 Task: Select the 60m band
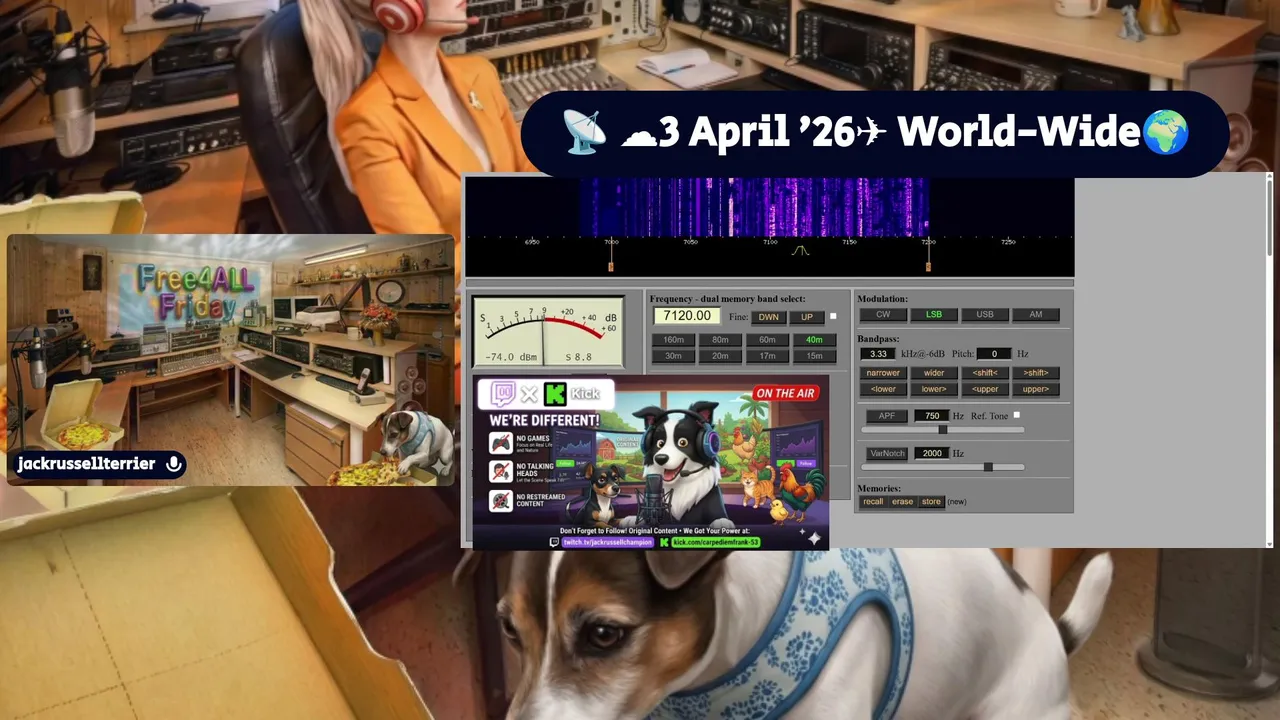[767, 340]
